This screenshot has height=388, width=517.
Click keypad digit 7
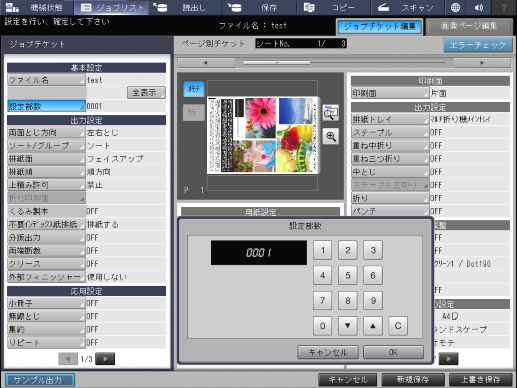[x=322, y=300]
